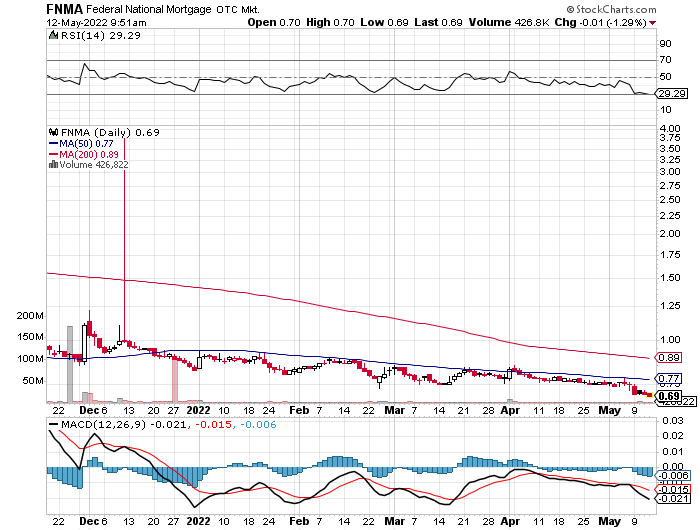
Task: Click the 'Volume 426,822' legend entry
Action: pos(94,164)
